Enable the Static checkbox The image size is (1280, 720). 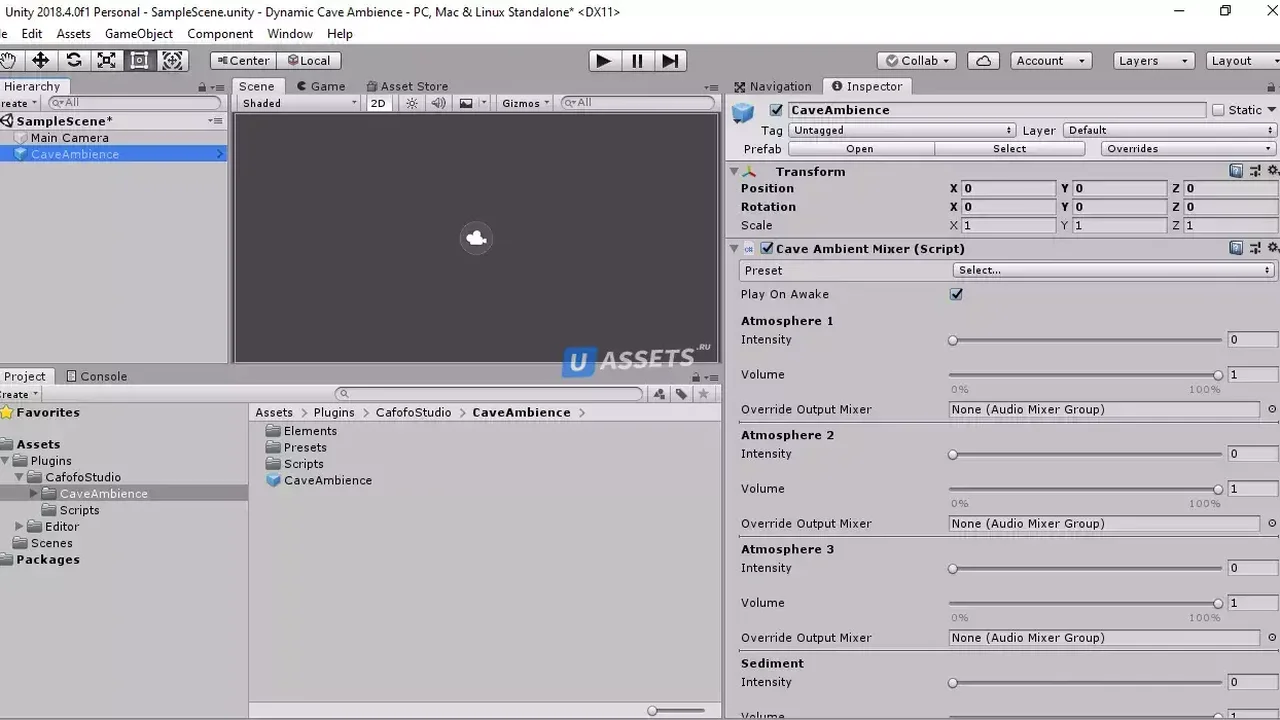click(1218, 110)
